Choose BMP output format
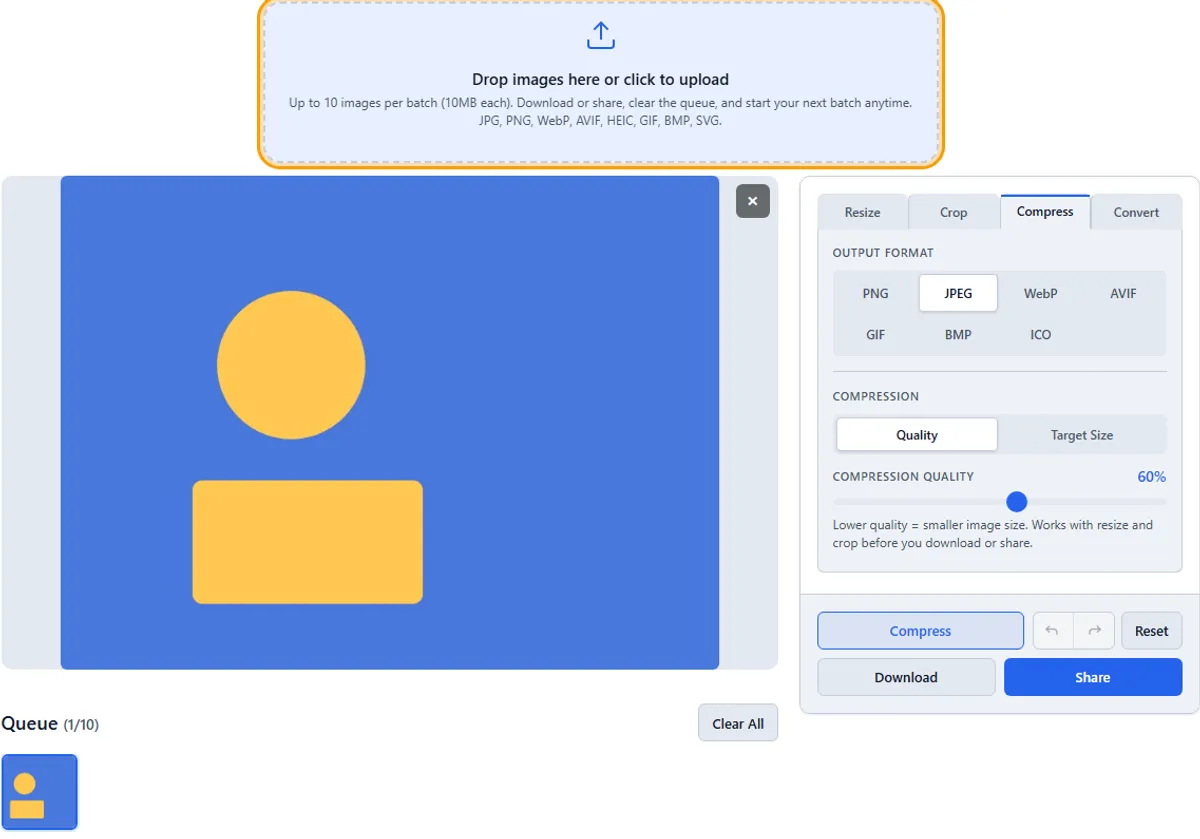The image size is (1200, 839). click(958, 335)
